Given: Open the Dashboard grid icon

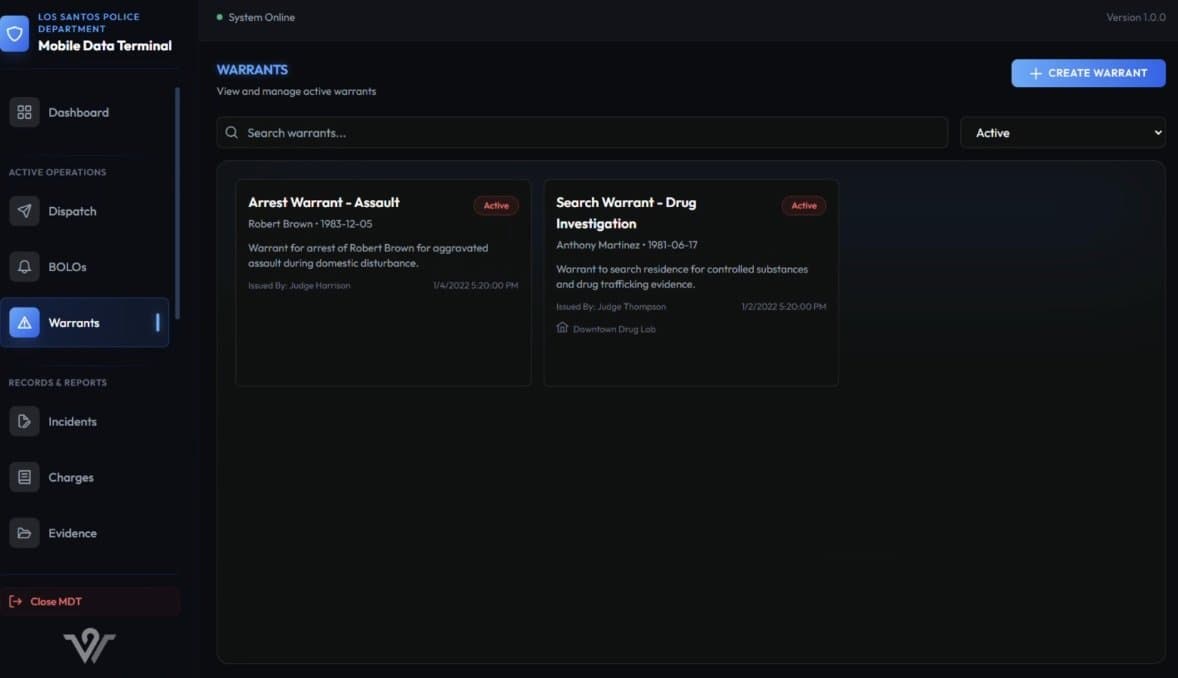Looking at the screenshot, I should pyautogui.click(x=24, y=113).
